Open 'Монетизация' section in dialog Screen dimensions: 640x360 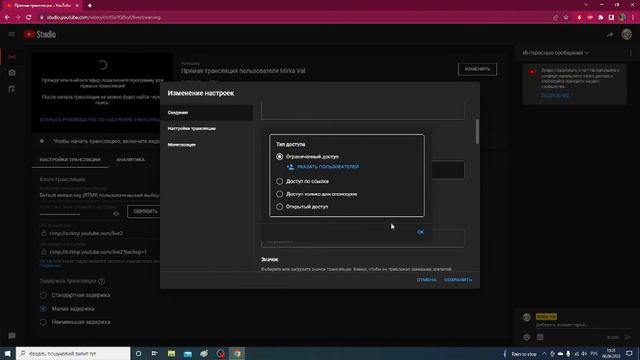point(207,144)
